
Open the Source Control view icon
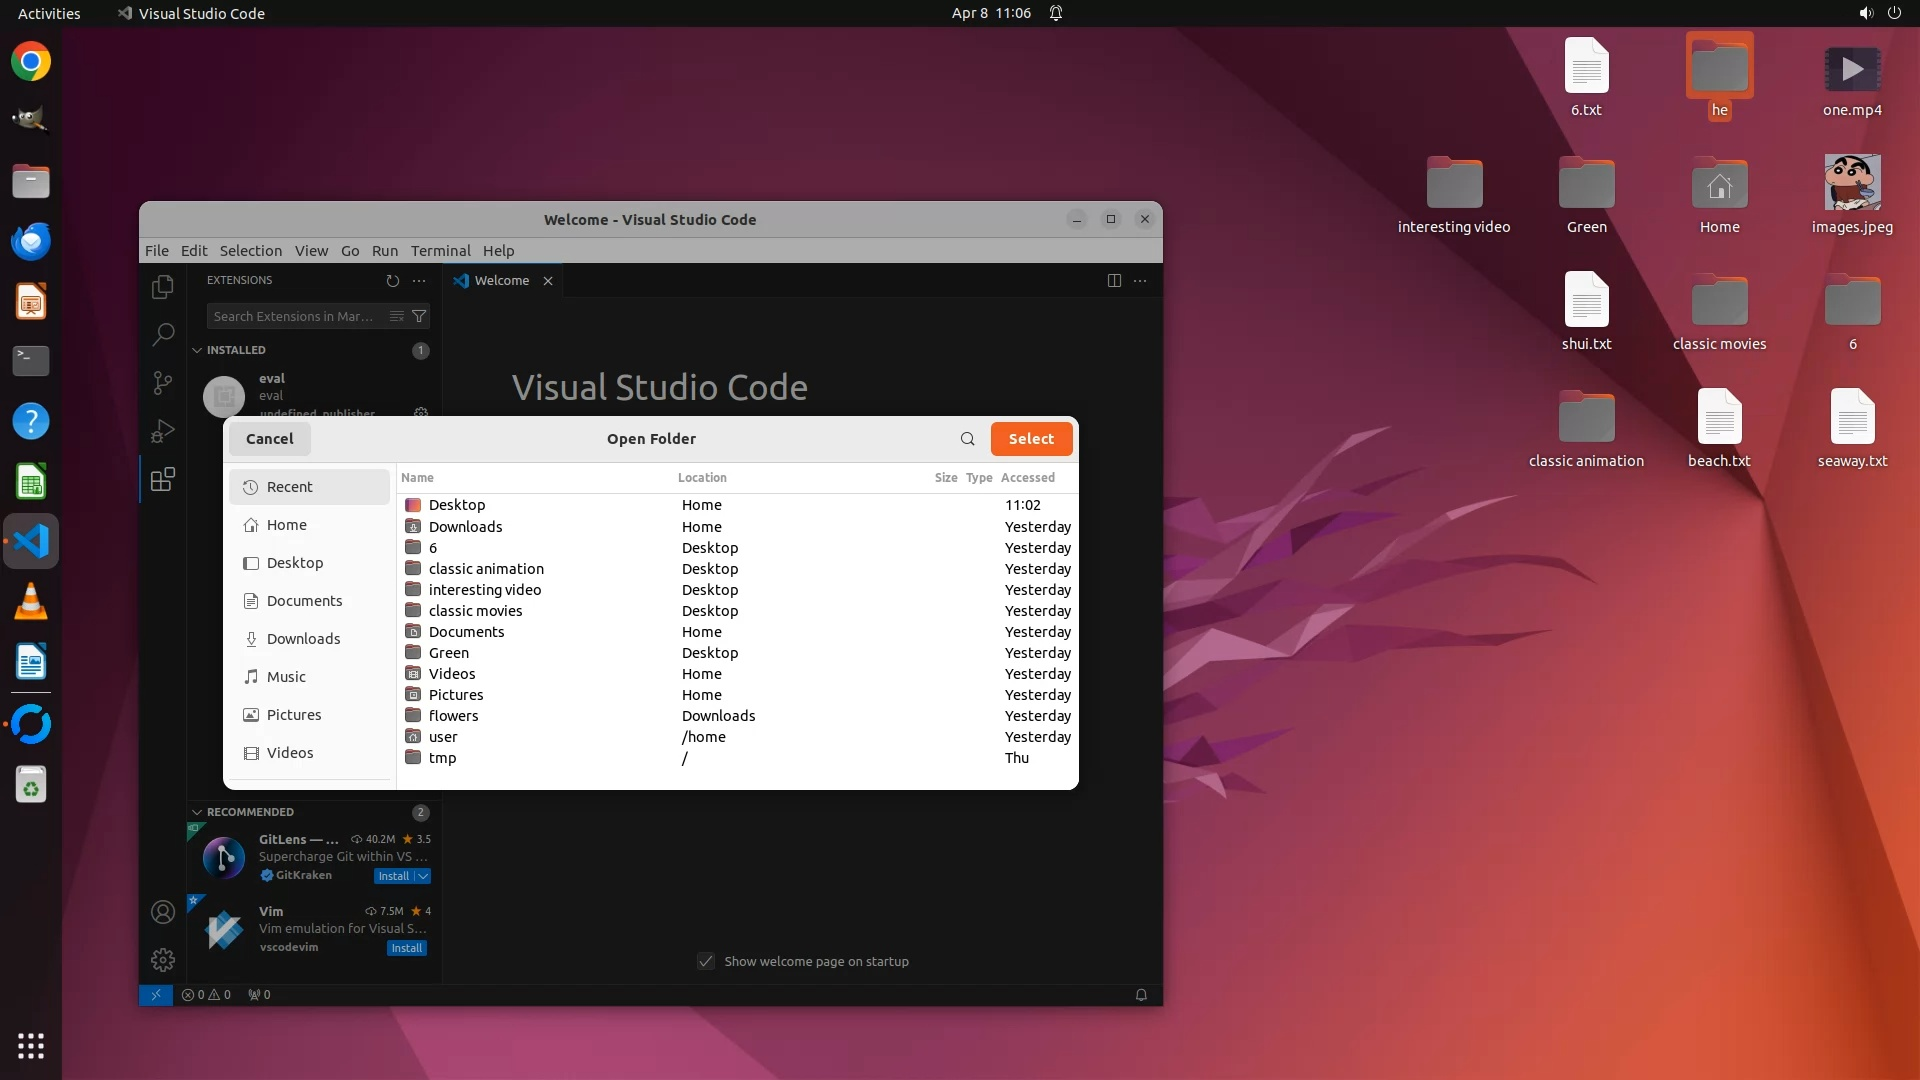point(162,383)
